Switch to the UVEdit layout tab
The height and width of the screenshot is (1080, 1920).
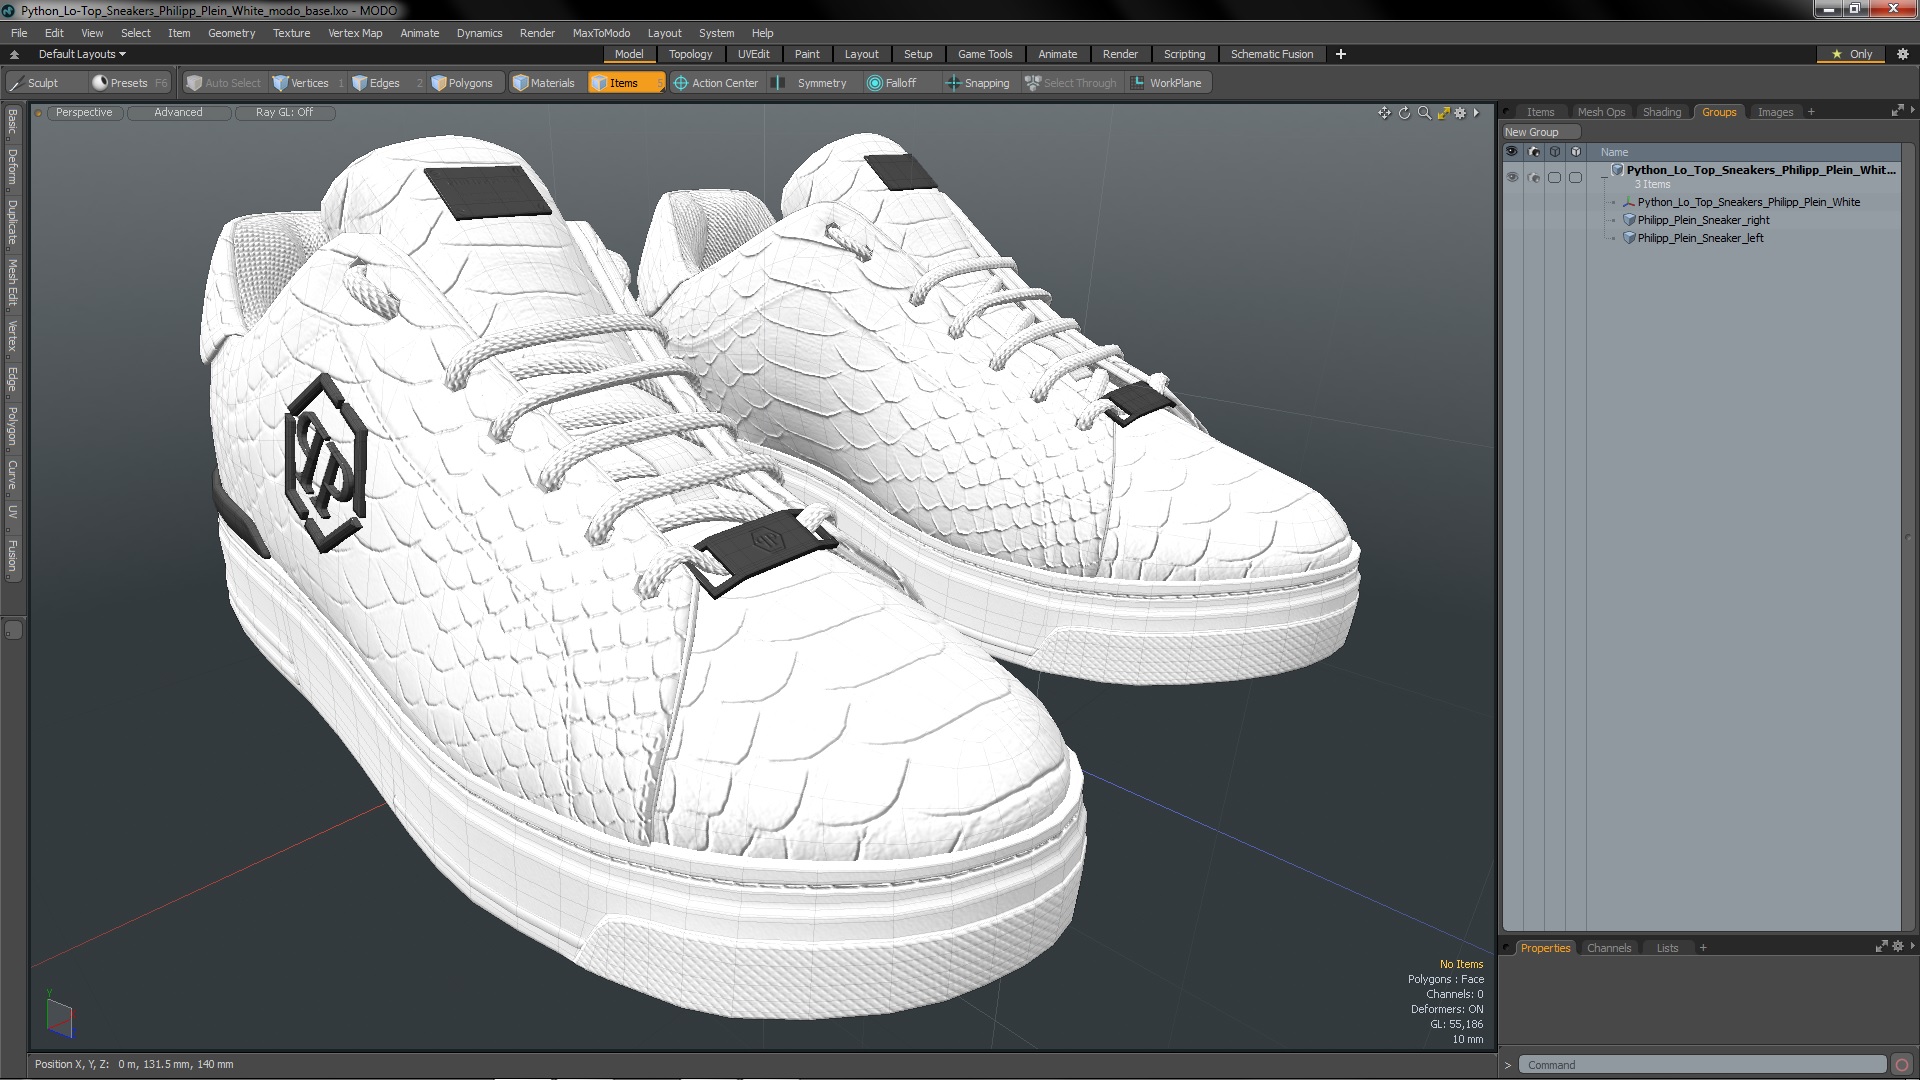tap(753, 54)
